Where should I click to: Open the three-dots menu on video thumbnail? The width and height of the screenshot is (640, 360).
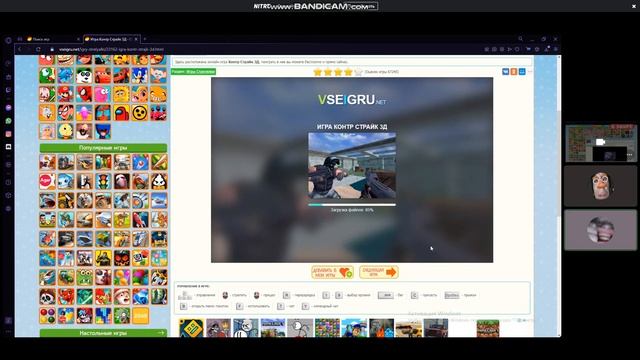[630, 155]
